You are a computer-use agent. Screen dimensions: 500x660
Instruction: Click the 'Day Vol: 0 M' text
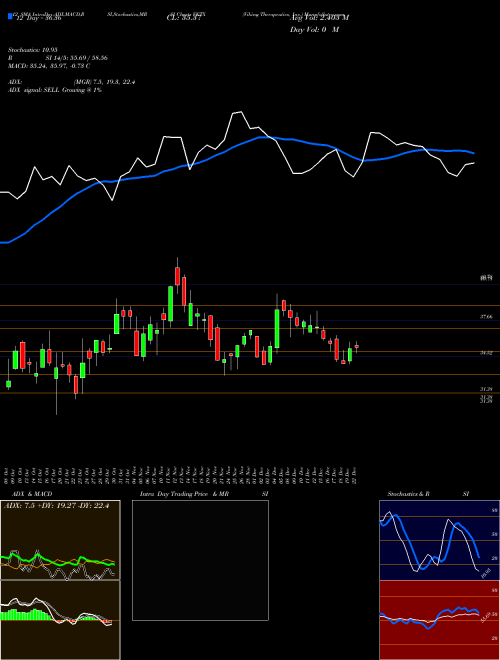(314, 30)
